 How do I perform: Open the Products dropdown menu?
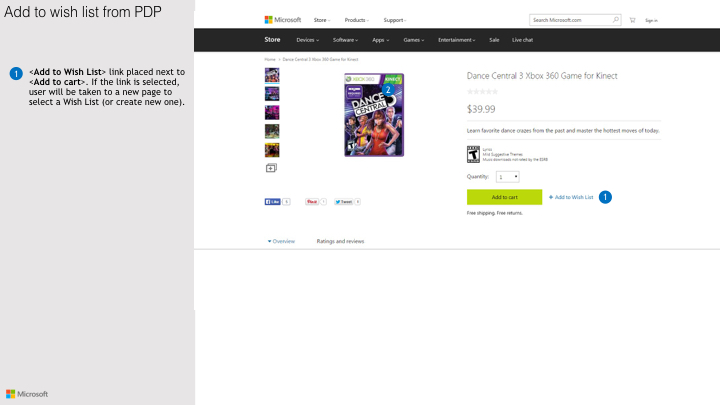pos(357,20)
